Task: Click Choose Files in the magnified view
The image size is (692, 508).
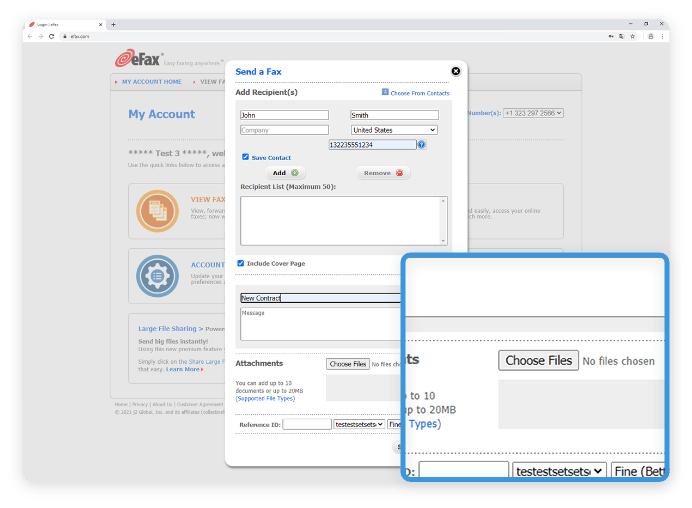Action: 538,360
